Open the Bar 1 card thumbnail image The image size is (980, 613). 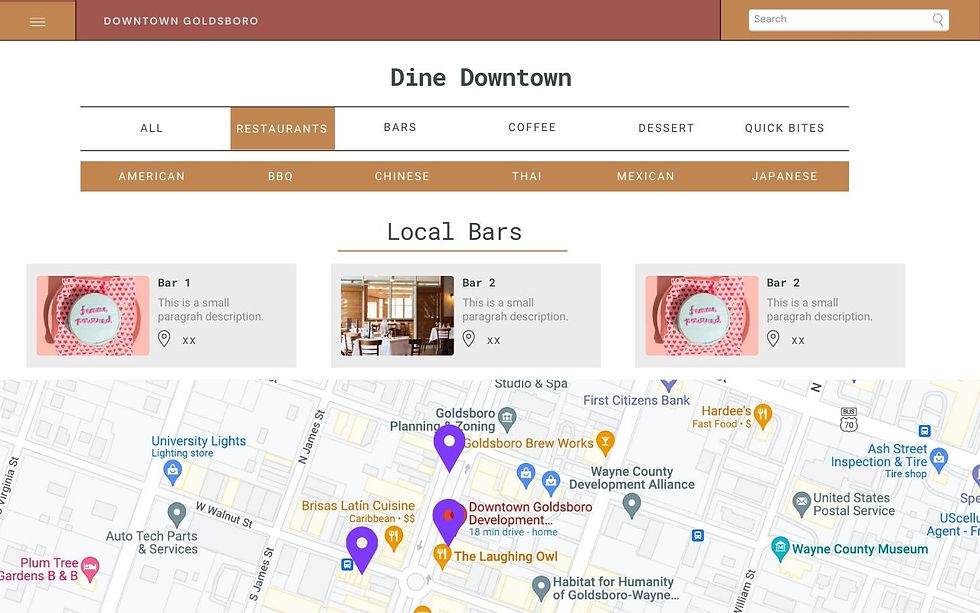[92, 316]
